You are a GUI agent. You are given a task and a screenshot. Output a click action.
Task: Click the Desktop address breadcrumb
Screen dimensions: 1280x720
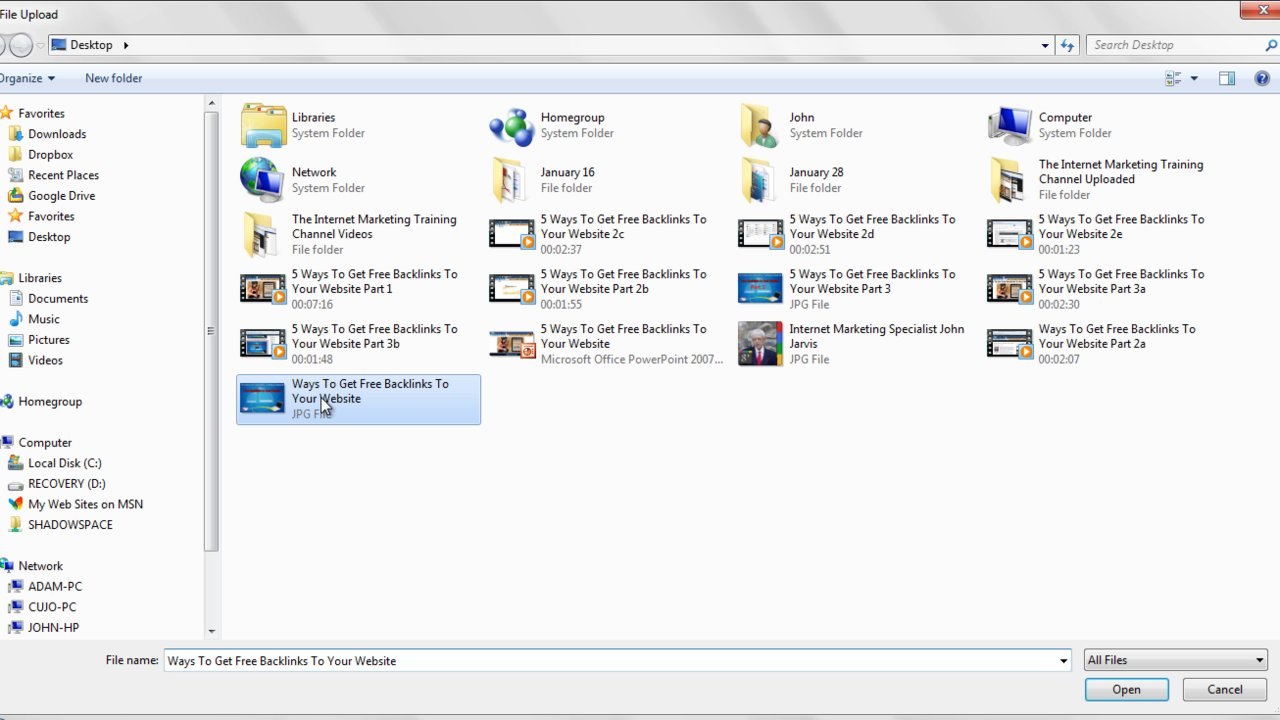click(x=91, y=45)
